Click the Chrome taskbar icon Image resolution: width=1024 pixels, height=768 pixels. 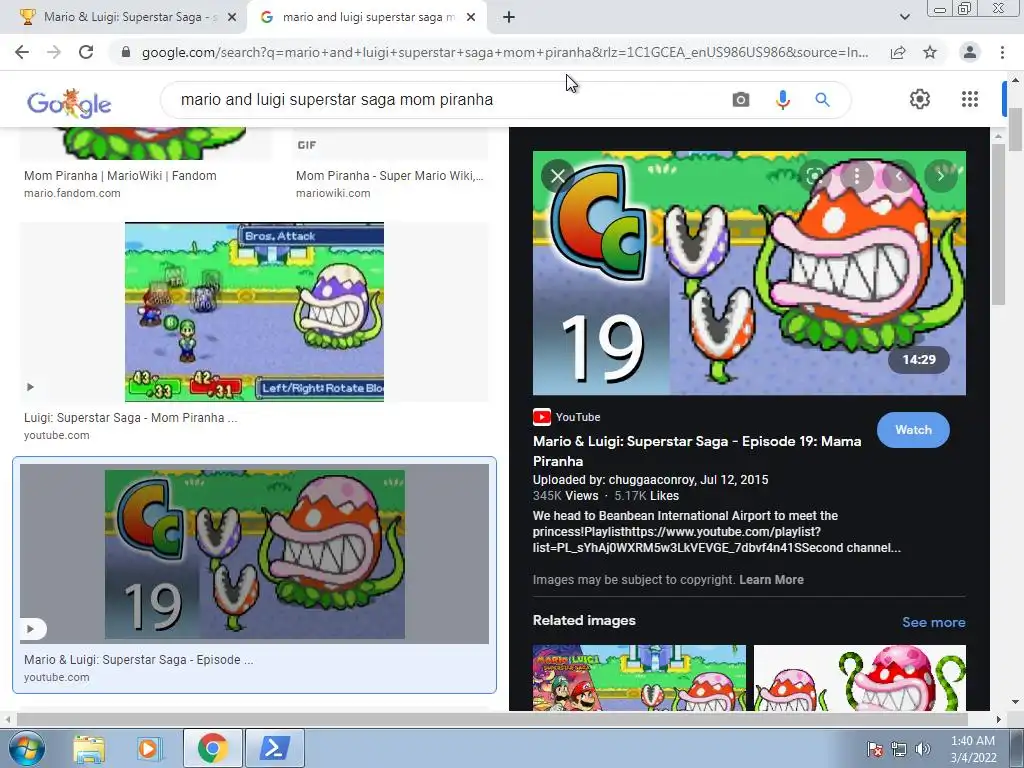coord(212,748)
